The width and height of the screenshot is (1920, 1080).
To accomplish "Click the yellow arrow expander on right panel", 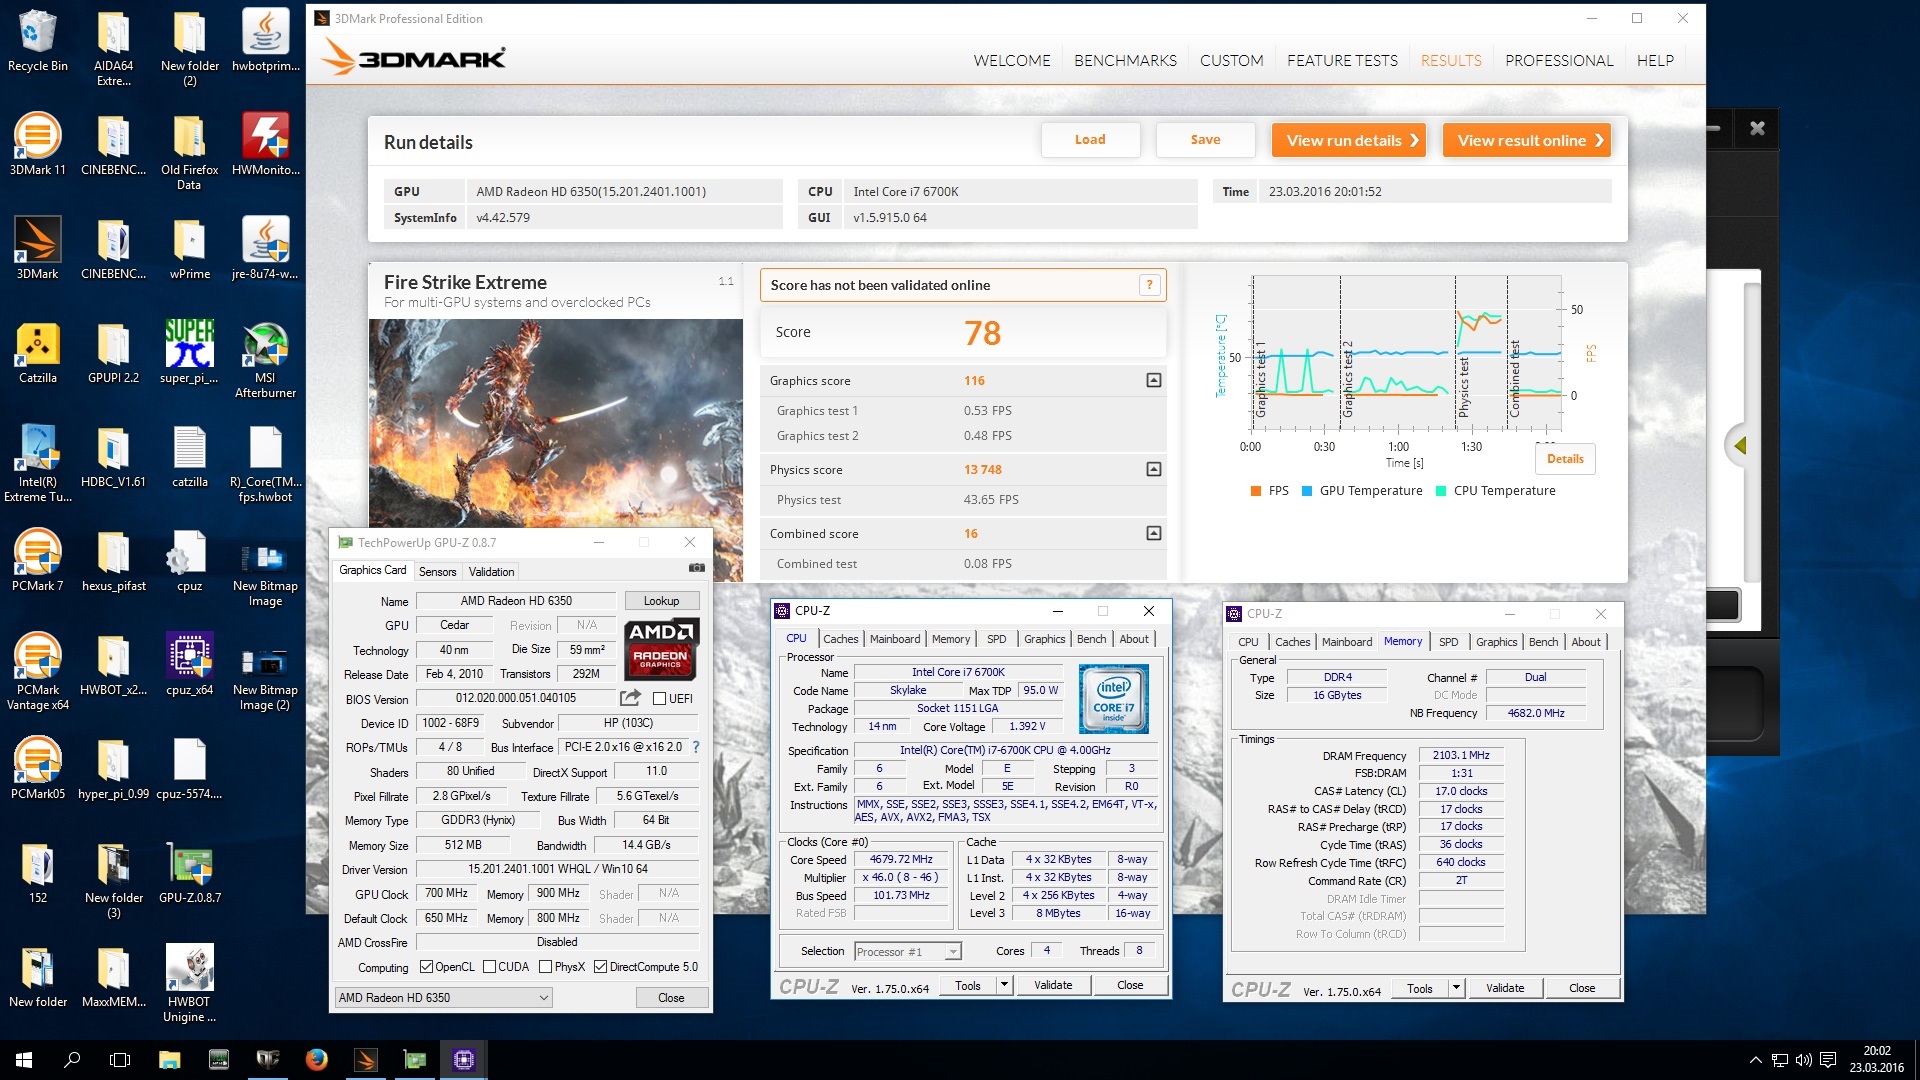I will tap(1740, 446).
